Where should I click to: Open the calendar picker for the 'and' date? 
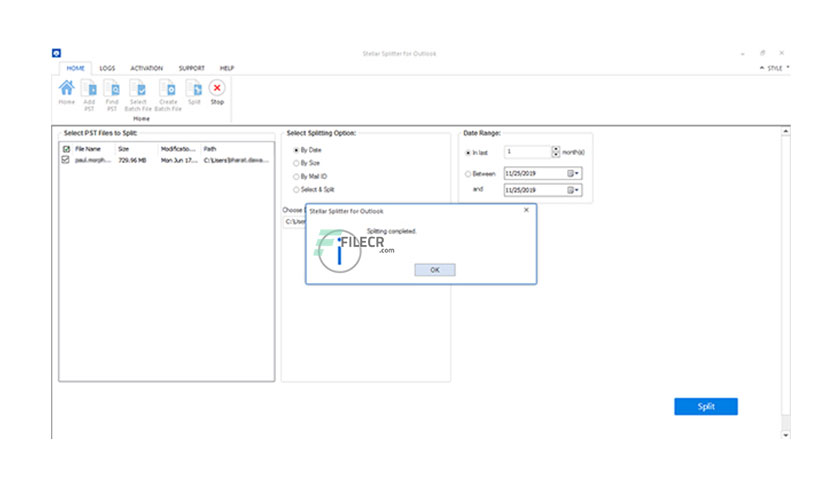coord(573,190)
